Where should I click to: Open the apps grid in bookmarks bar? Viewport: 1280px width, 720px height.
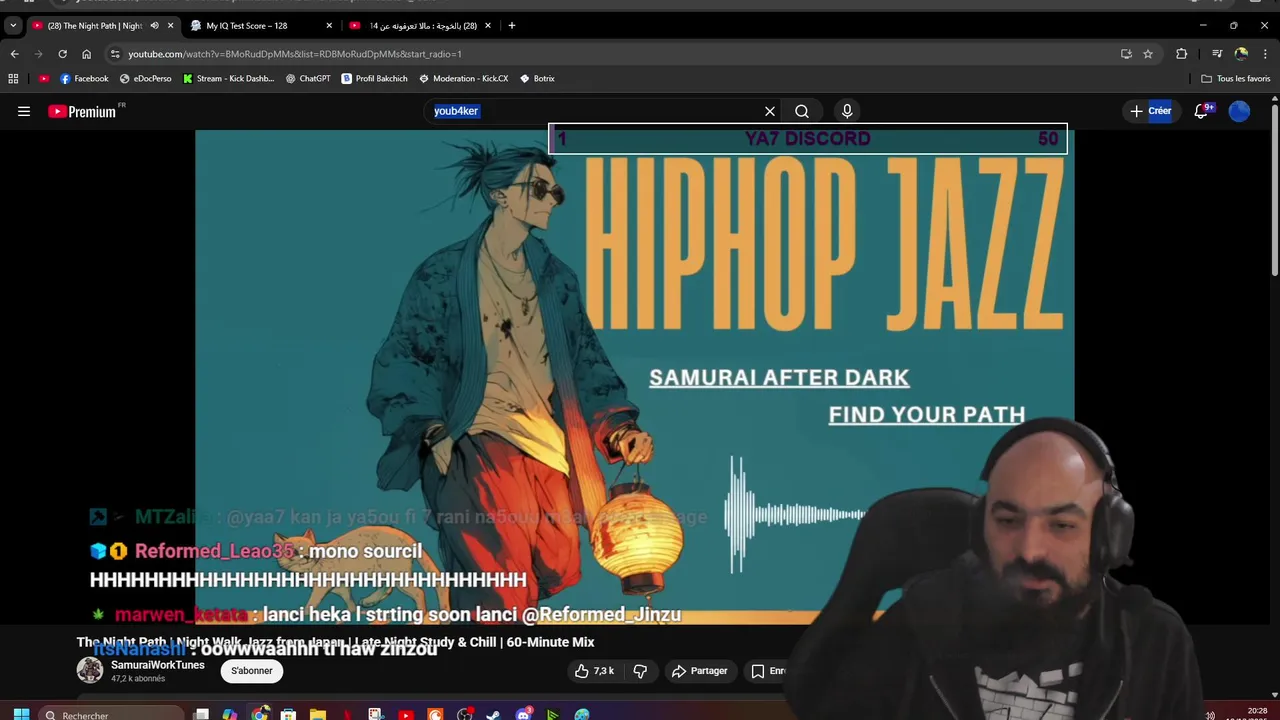pyautogui.click(x=13, y=78)
